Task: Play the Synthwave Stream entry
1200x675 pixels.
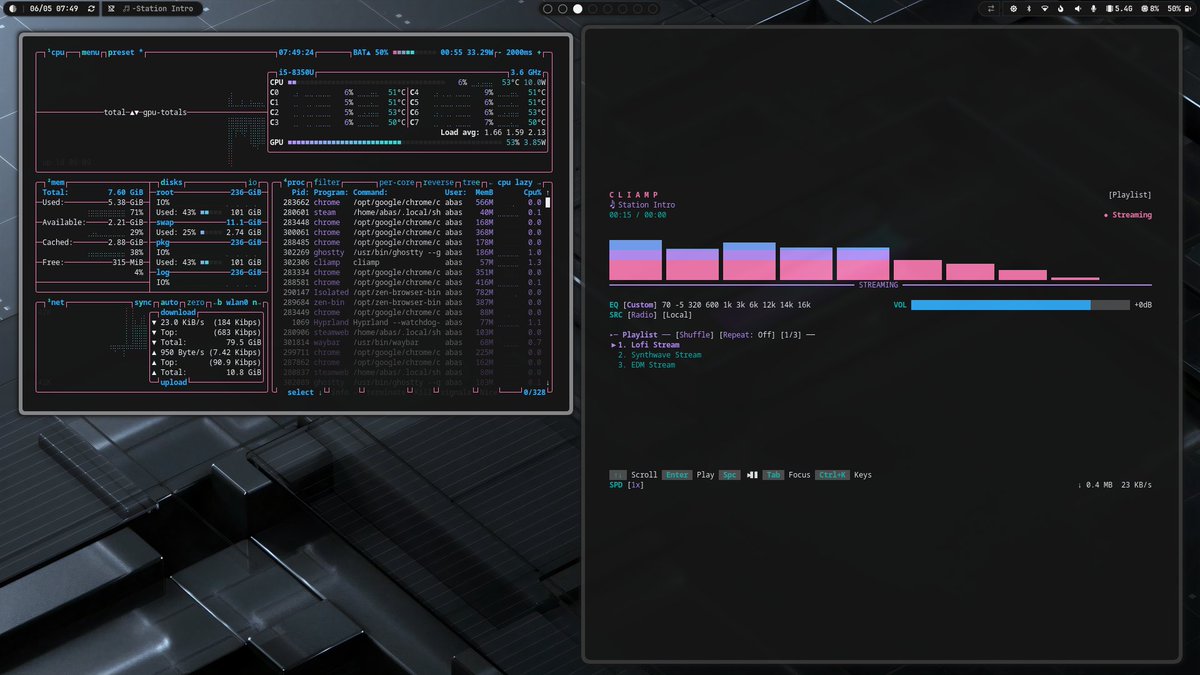Action: (x=659, y=355)
